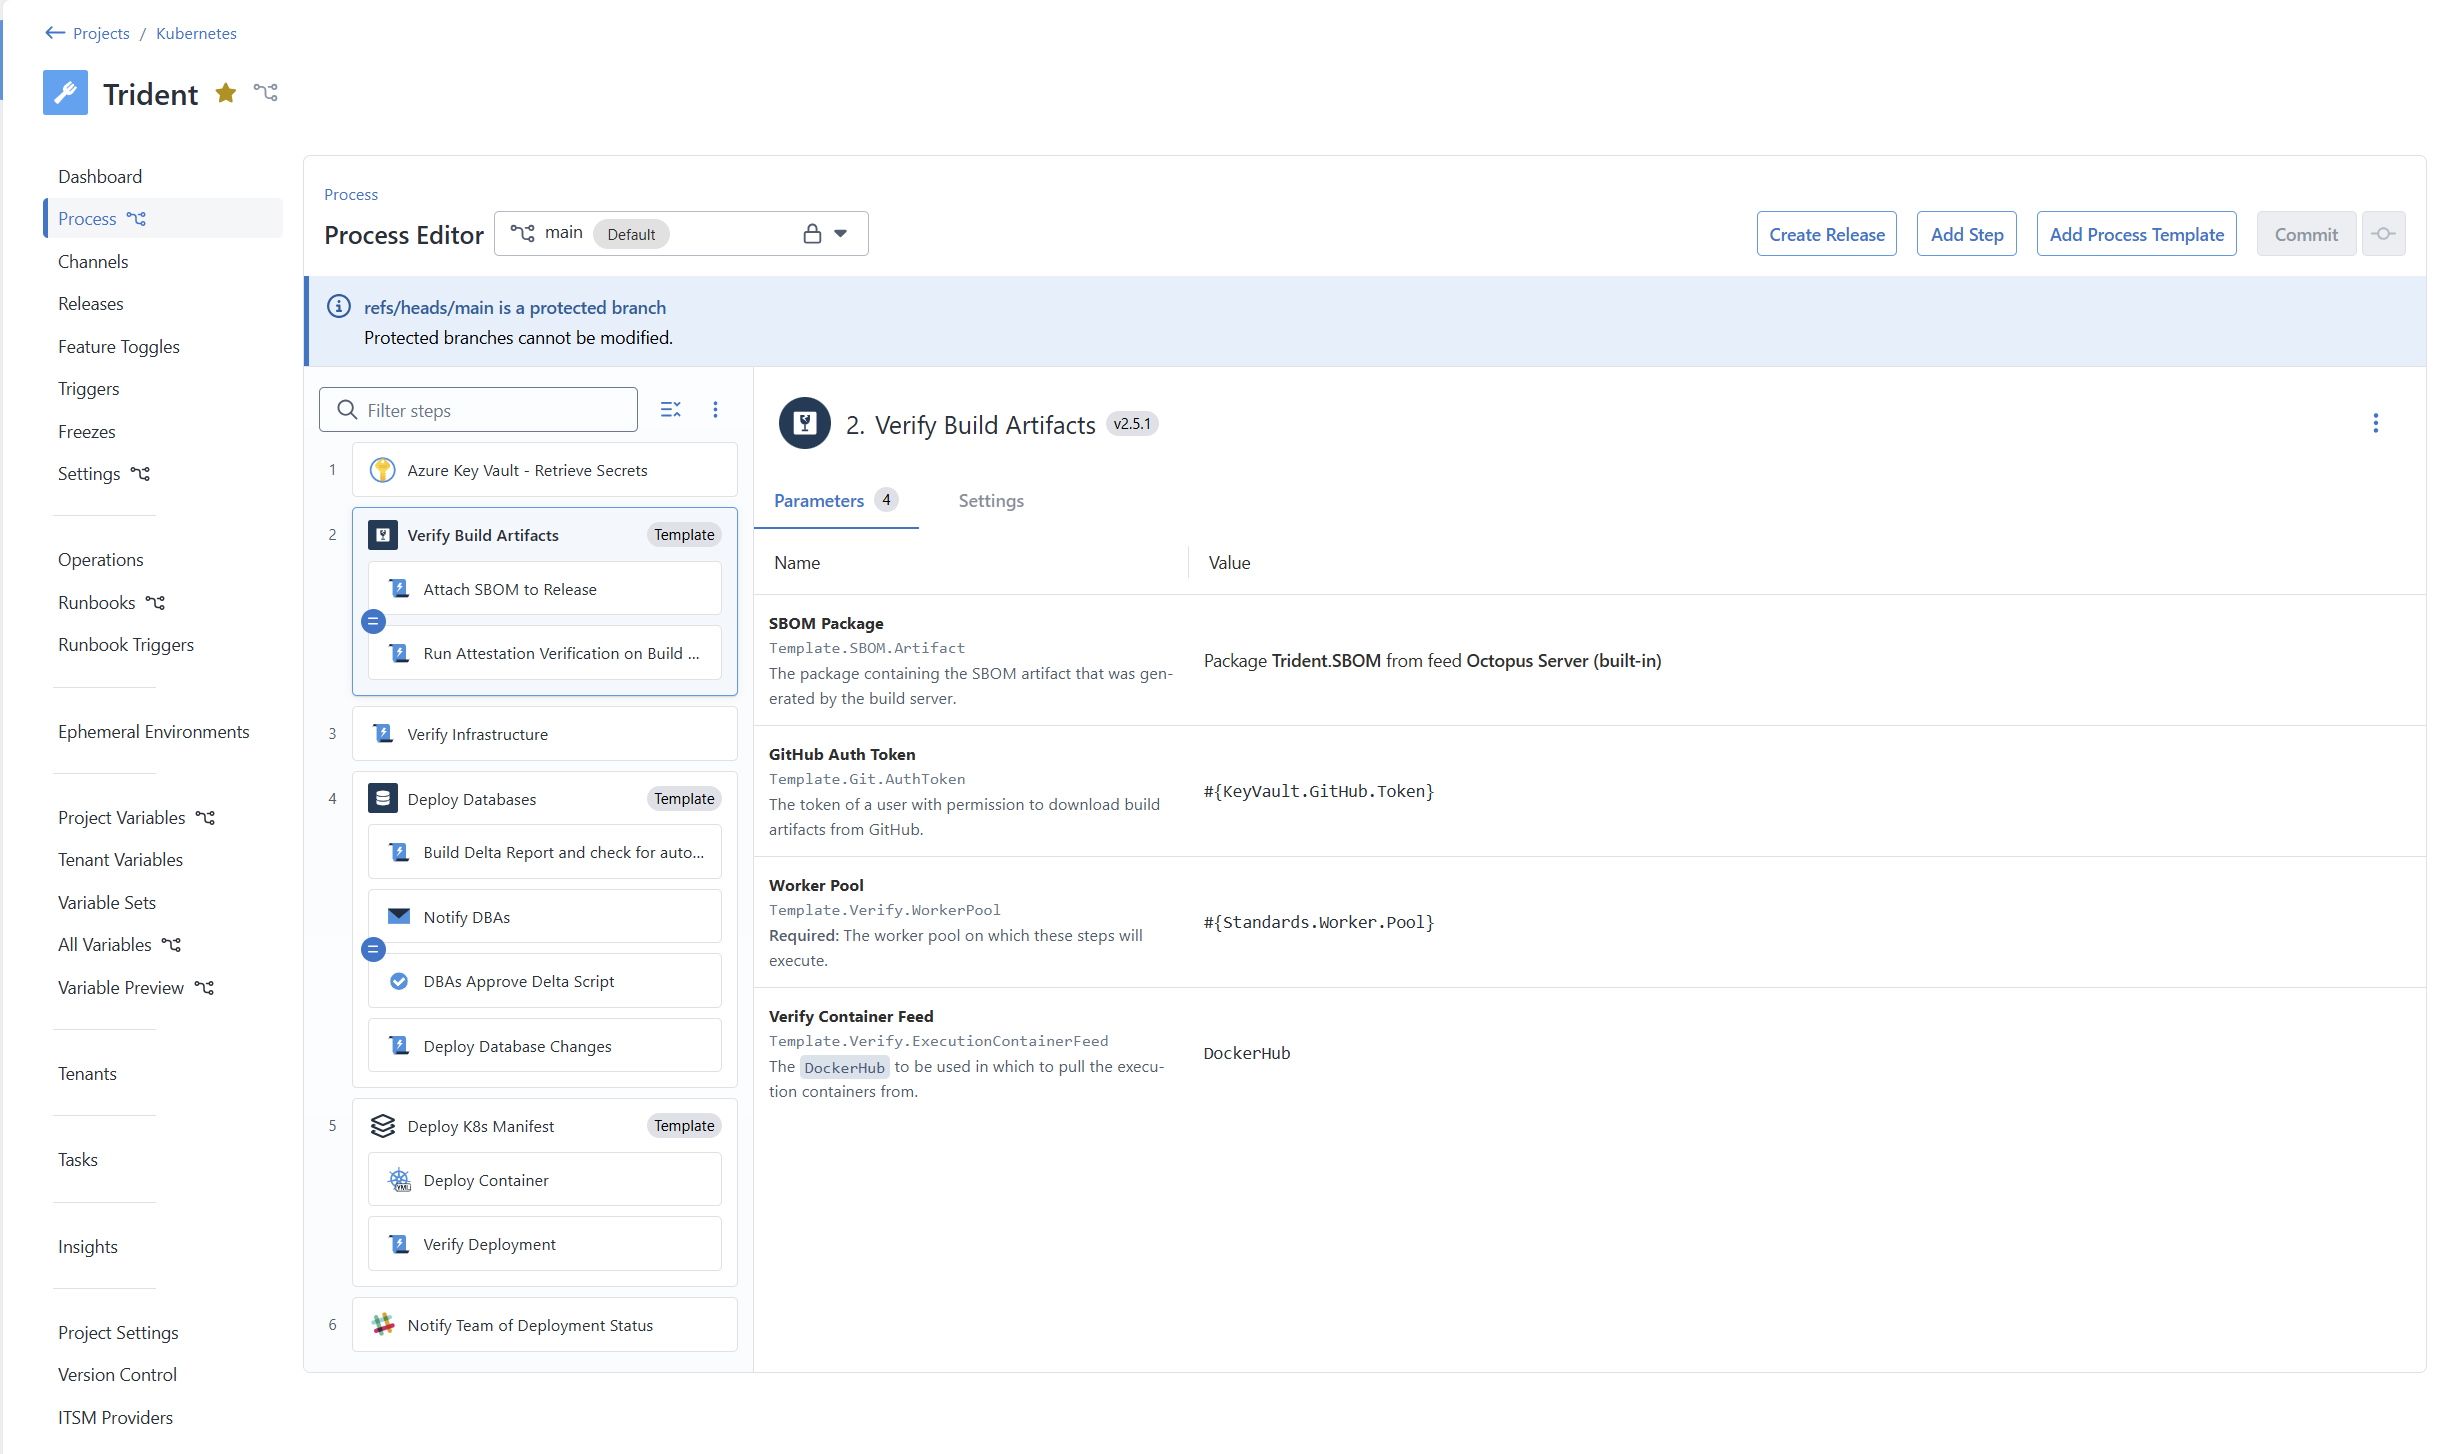This screenshot has height=1454, width=2454.
Task: Open the overflow menu above the step list
Action: pyautogui.click(x=715, y=409)
